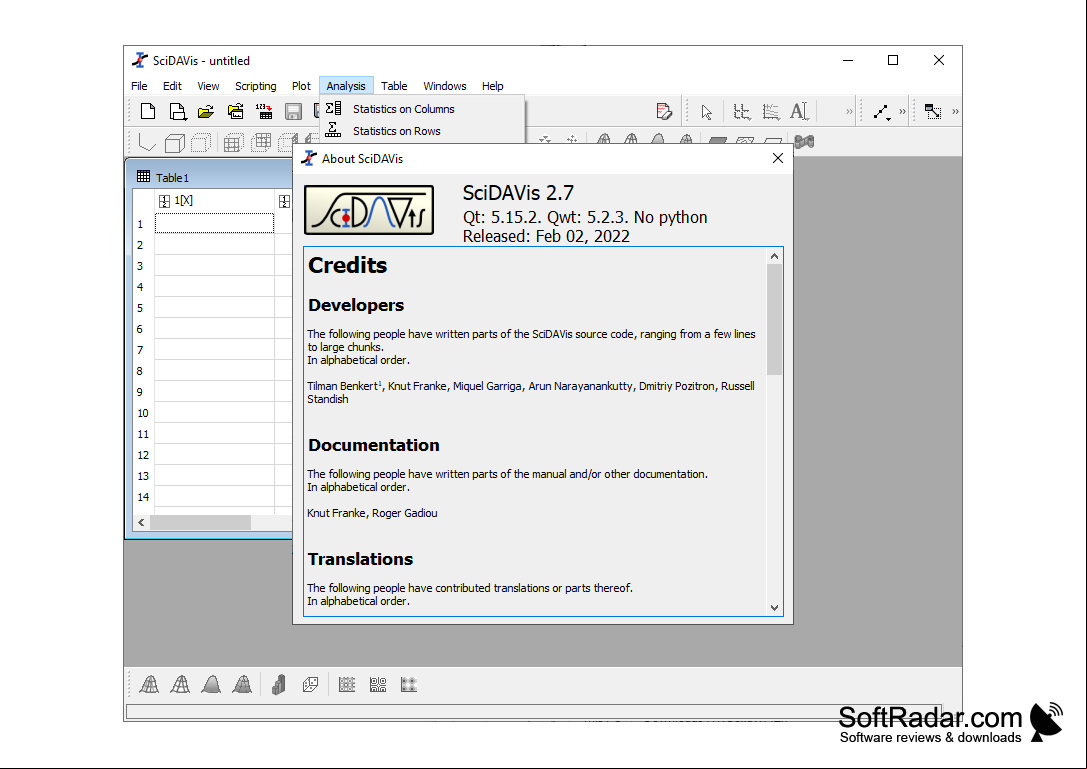Open the Scripting menu
Screen dimensions: 1087x769
(x=256, y=86)
